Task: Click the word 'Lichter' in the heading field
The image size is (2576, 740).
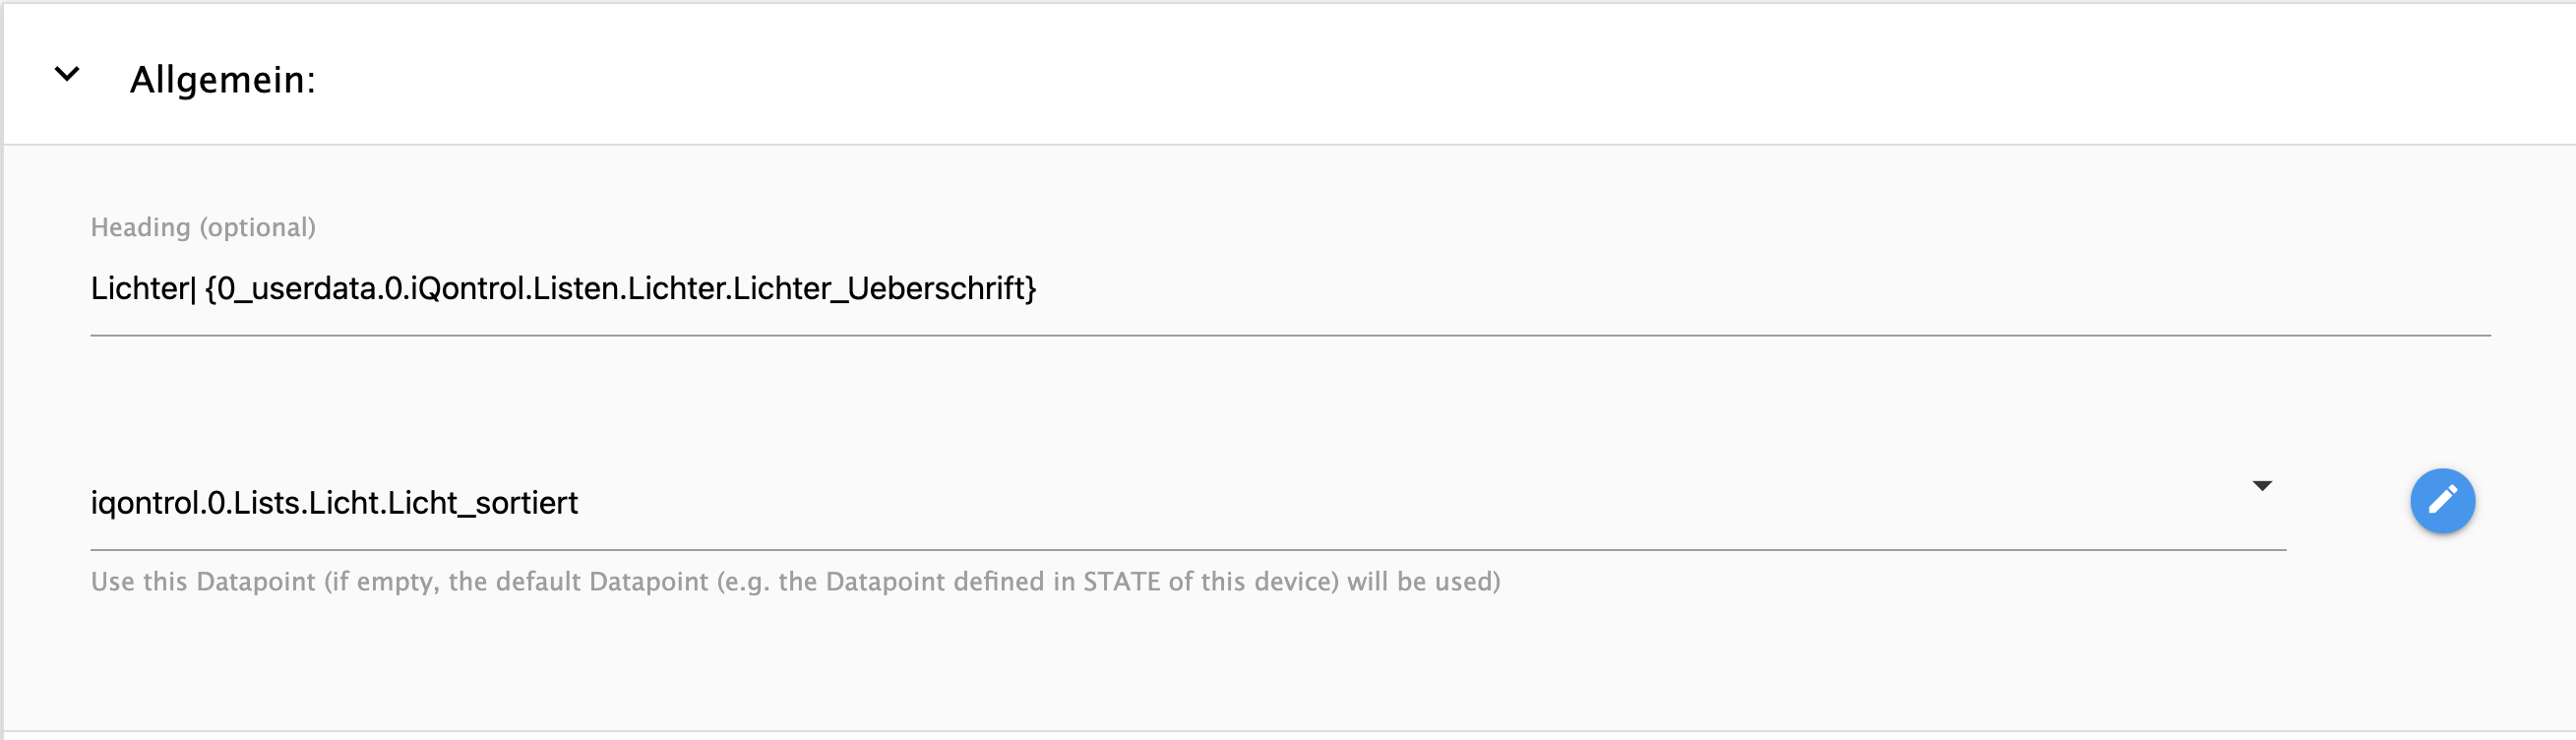Action: click(139, 288)
